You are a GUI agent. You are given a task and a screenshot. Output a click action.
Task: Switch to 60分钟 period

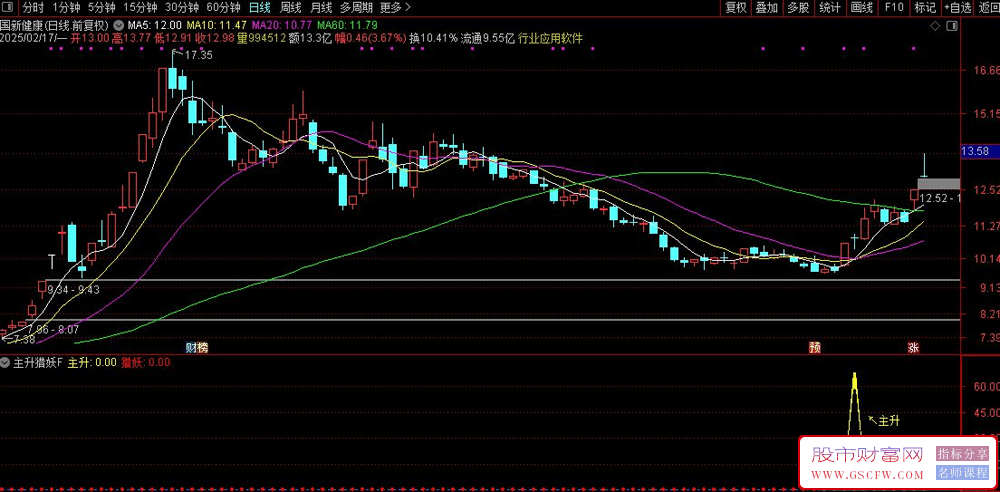click(x=224, y=8)
